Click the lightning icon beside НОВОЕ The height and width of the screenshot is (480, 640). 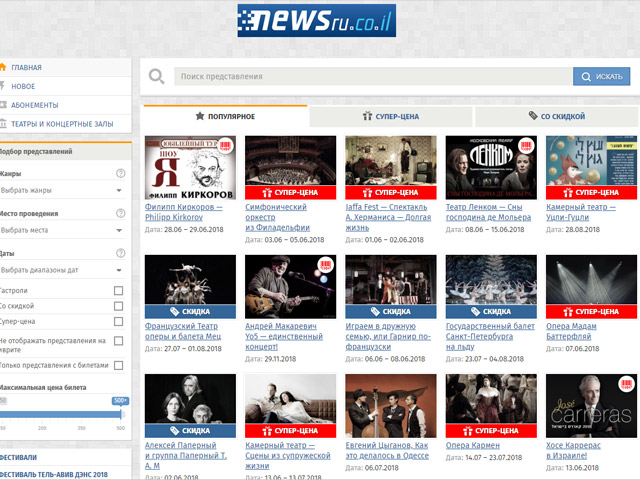2,86
